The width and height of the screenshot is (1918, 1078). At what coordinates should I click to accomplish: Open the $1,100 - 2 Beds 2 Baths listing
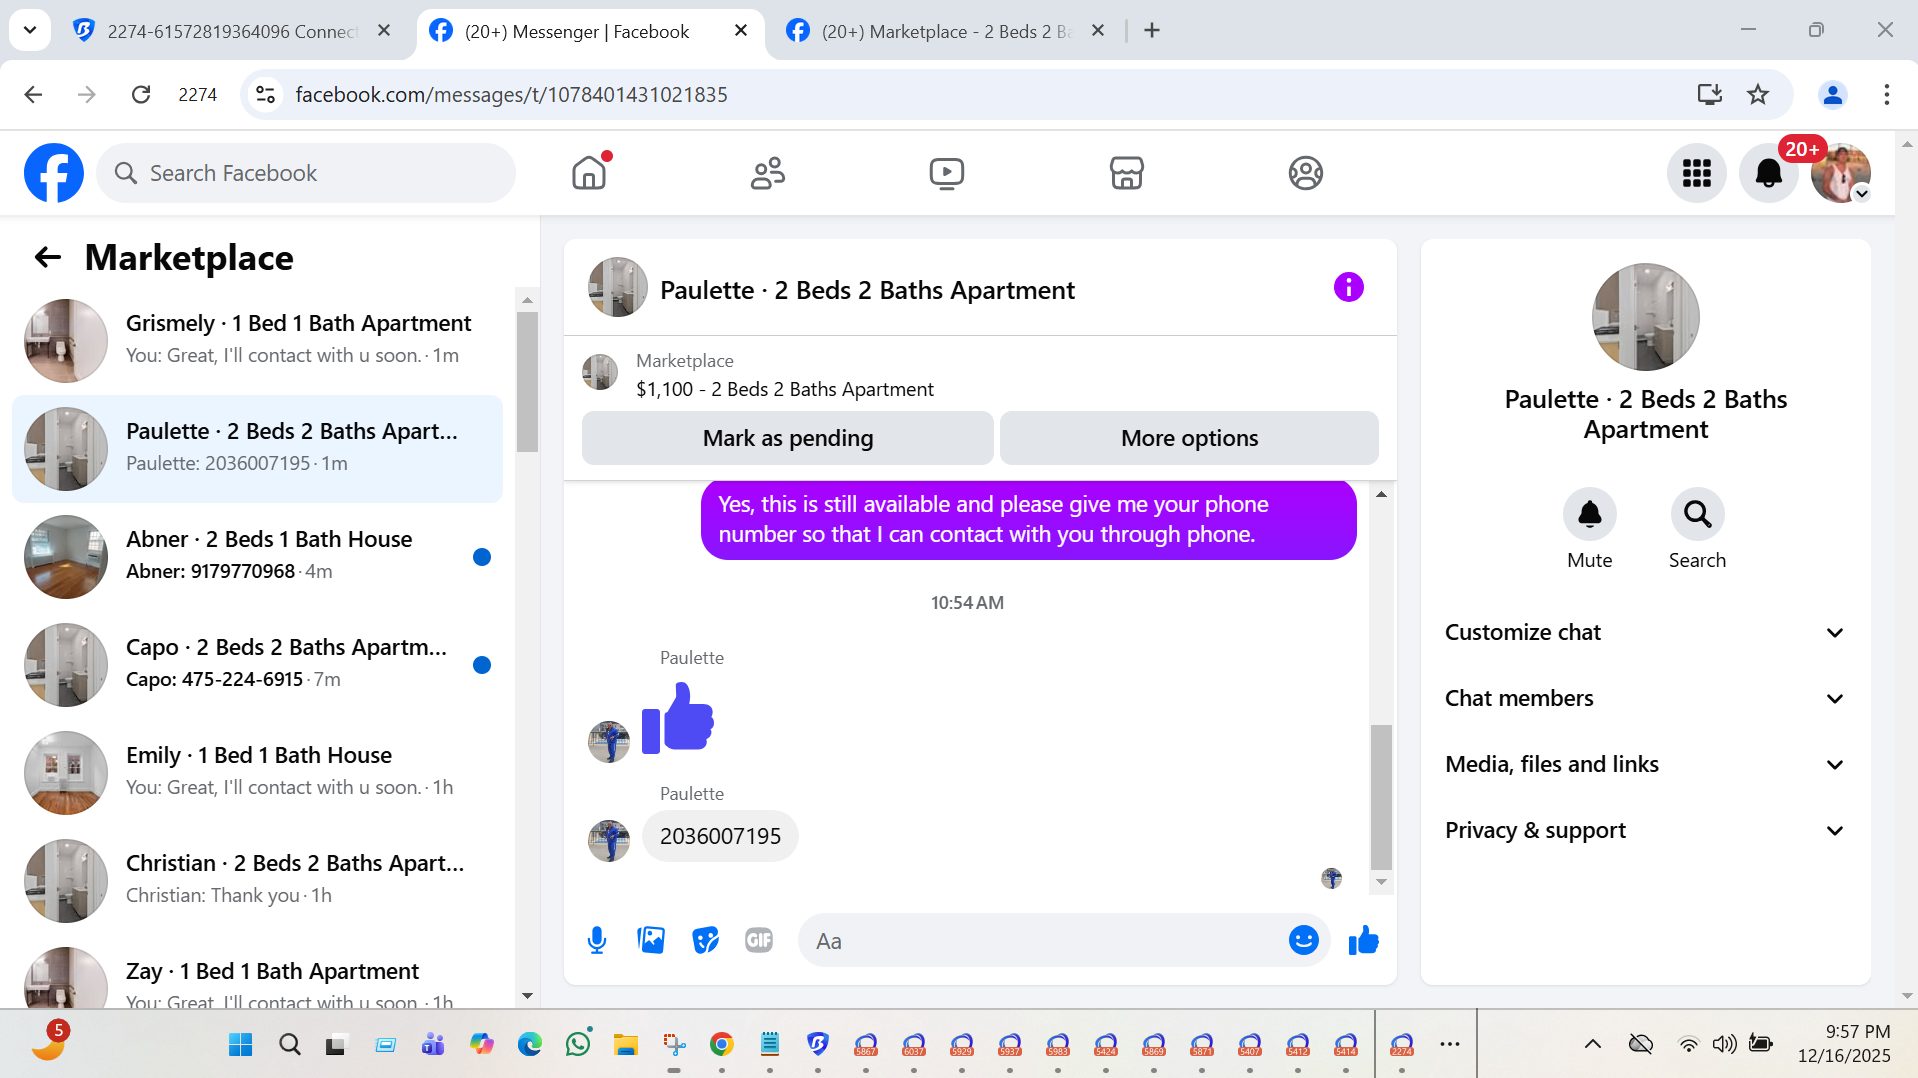(x=784, y=389)
